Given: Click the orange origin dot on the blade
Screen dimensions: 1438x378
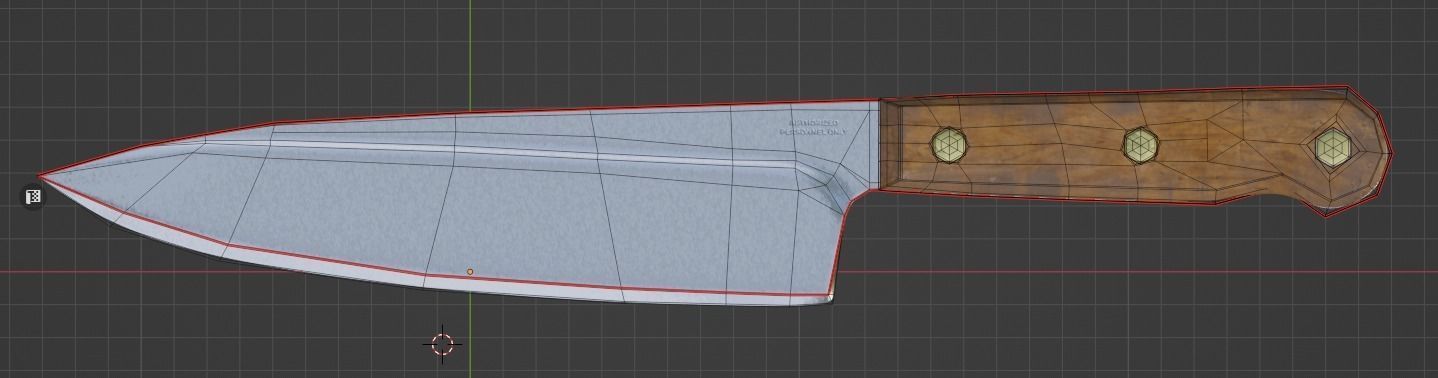Looking at the screenshot, I should pyautogui.click(x=470, y=271).
